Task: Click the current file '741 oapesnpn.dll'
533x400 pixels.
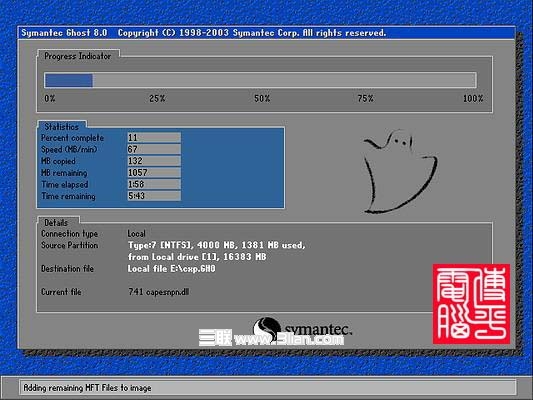Action: 159,292
